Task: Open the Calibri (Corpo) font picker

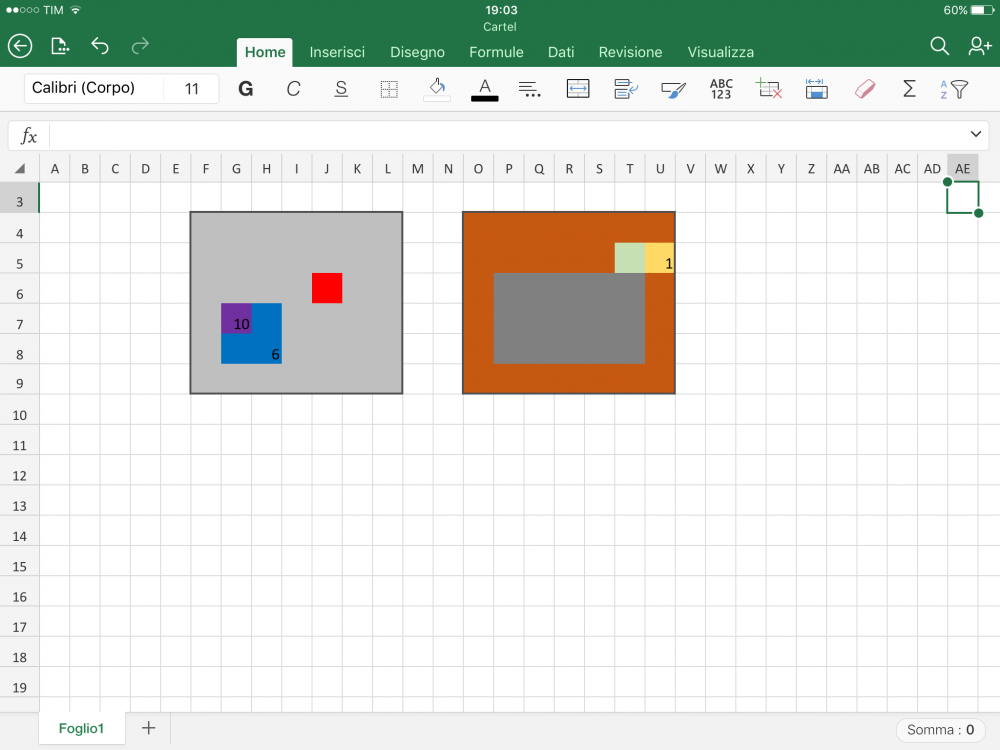Action: point(94,88)
